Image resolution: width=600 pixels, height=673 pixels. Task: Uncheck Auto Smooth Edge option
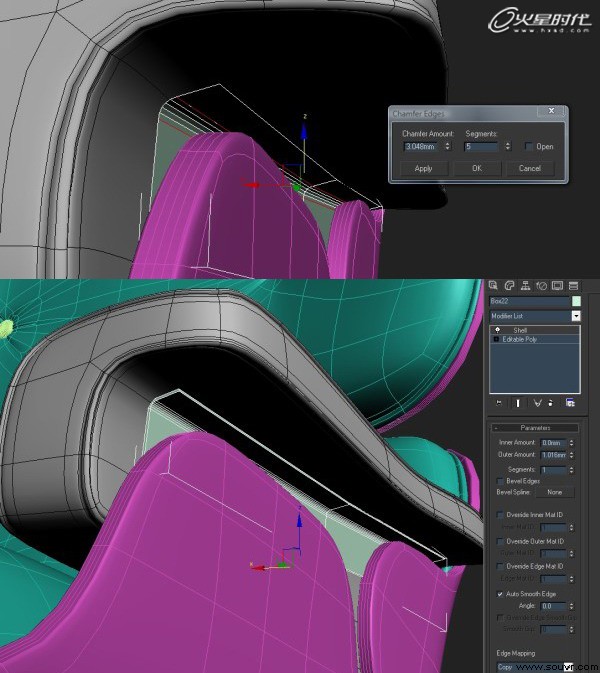point(500,594)
